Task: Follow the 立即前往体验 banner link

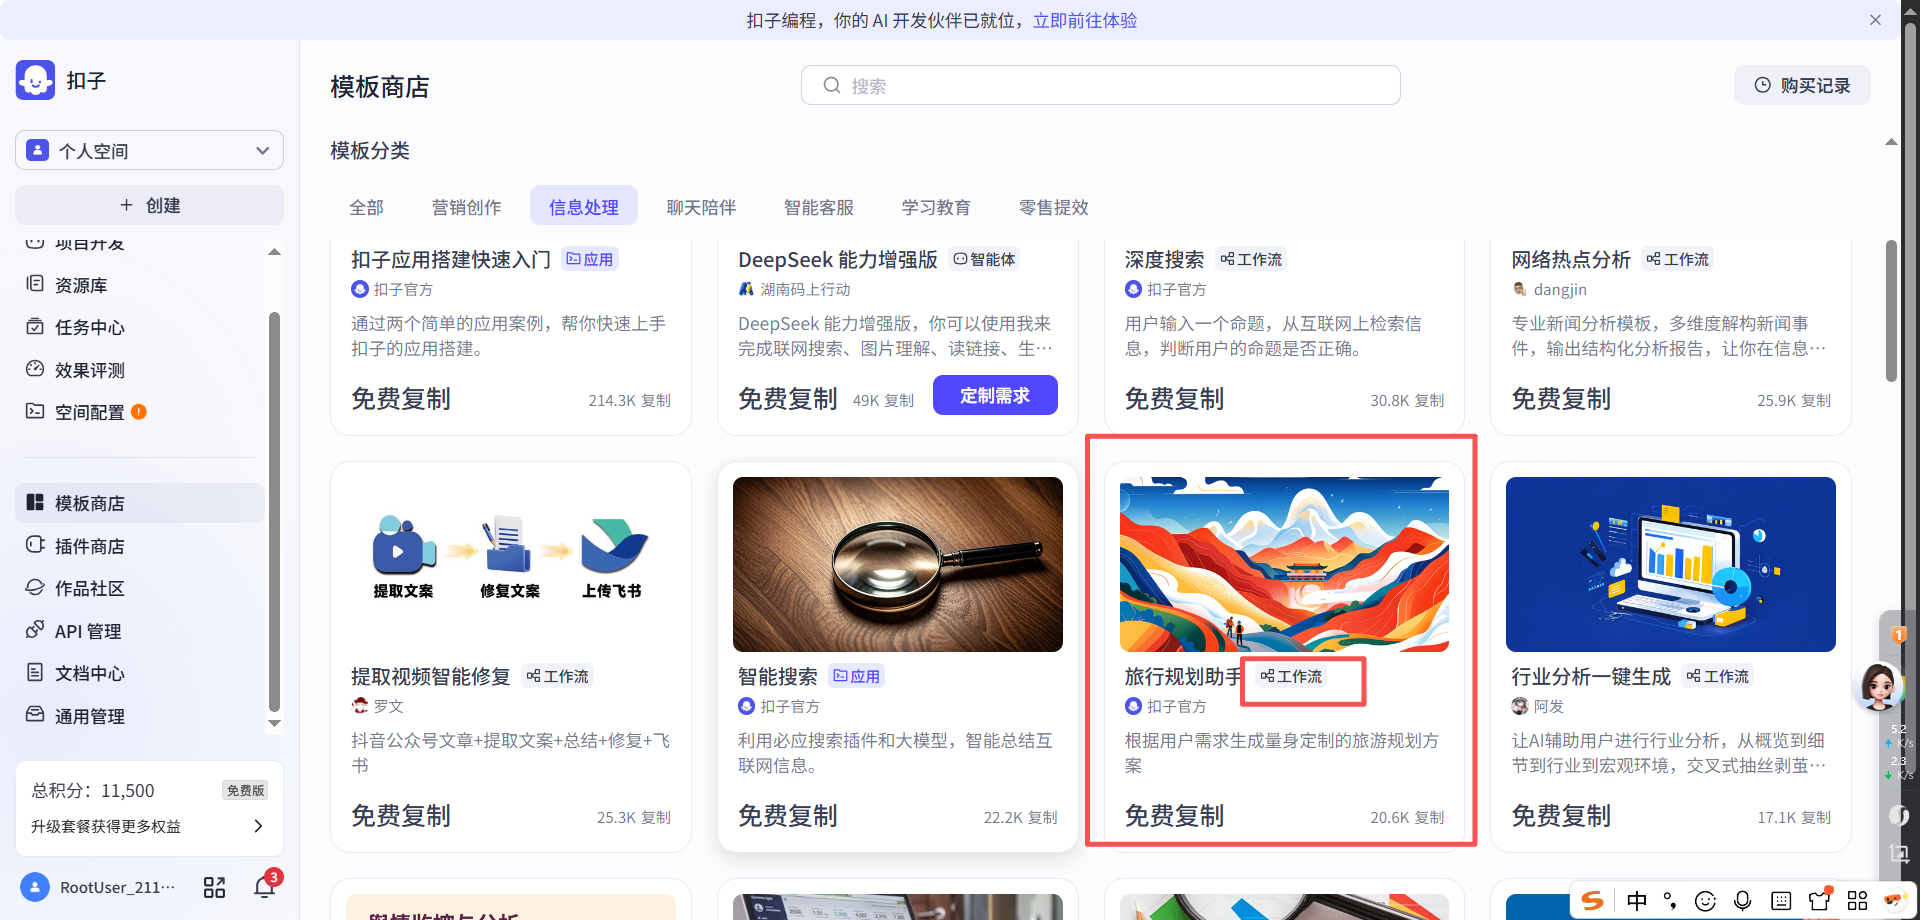Action: point(1084,20)
